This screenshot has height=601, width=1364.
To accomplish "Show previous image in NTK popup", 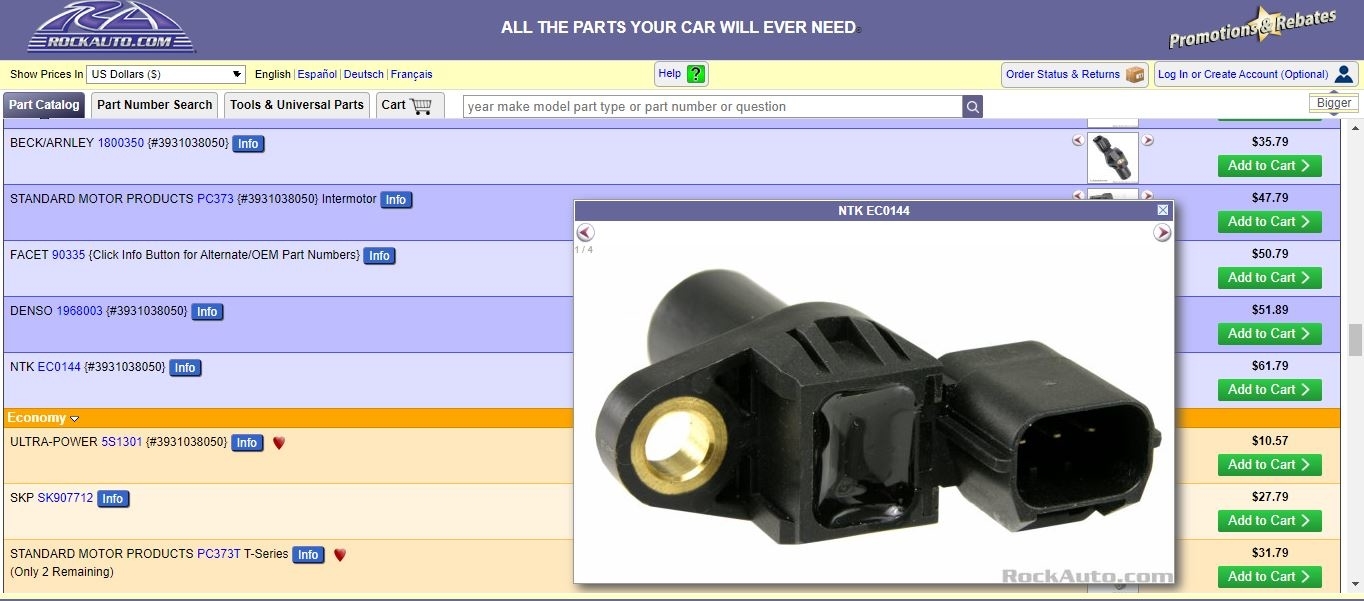I will (x=586, y=232).
